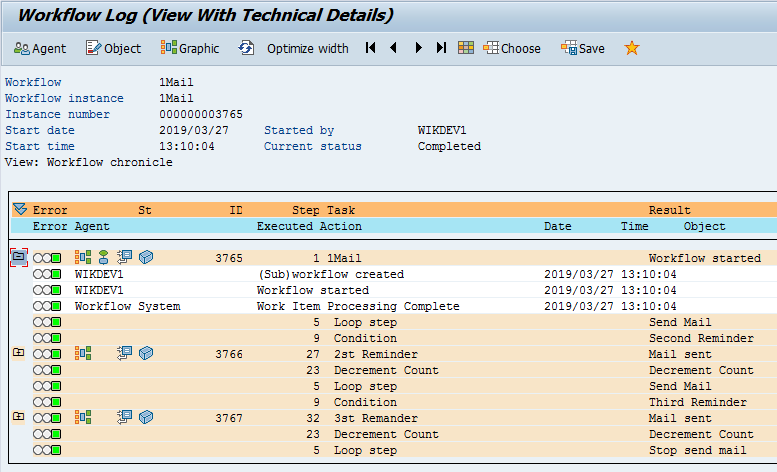Click the 'Step Task' column header
This screenshot has width=777, height=472.
[324, 210]
